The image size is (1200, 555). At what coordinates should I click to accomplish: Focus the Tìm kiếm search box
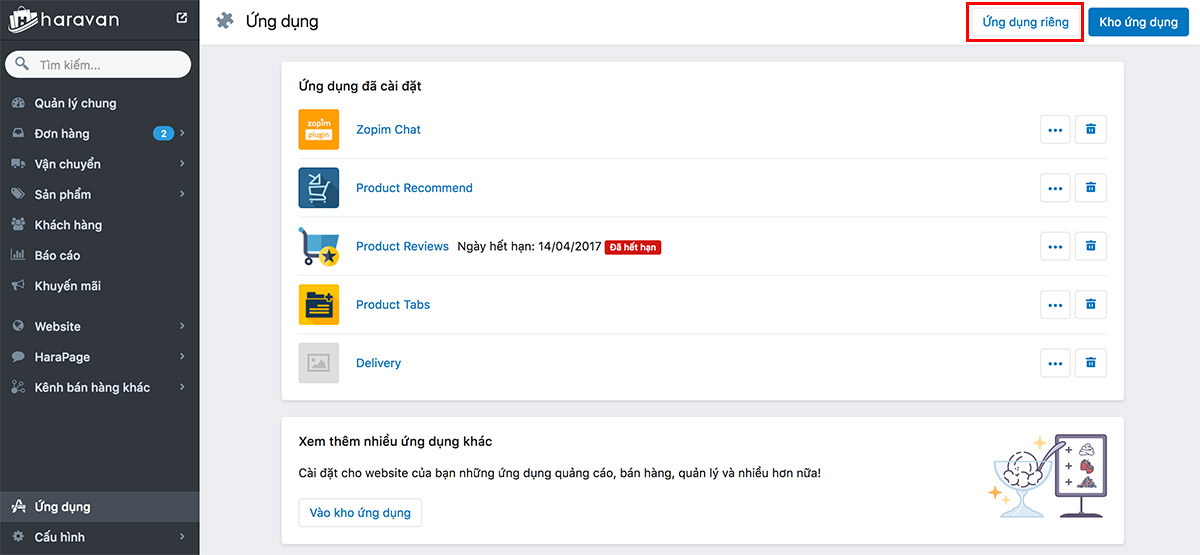(x=98, y=64)
